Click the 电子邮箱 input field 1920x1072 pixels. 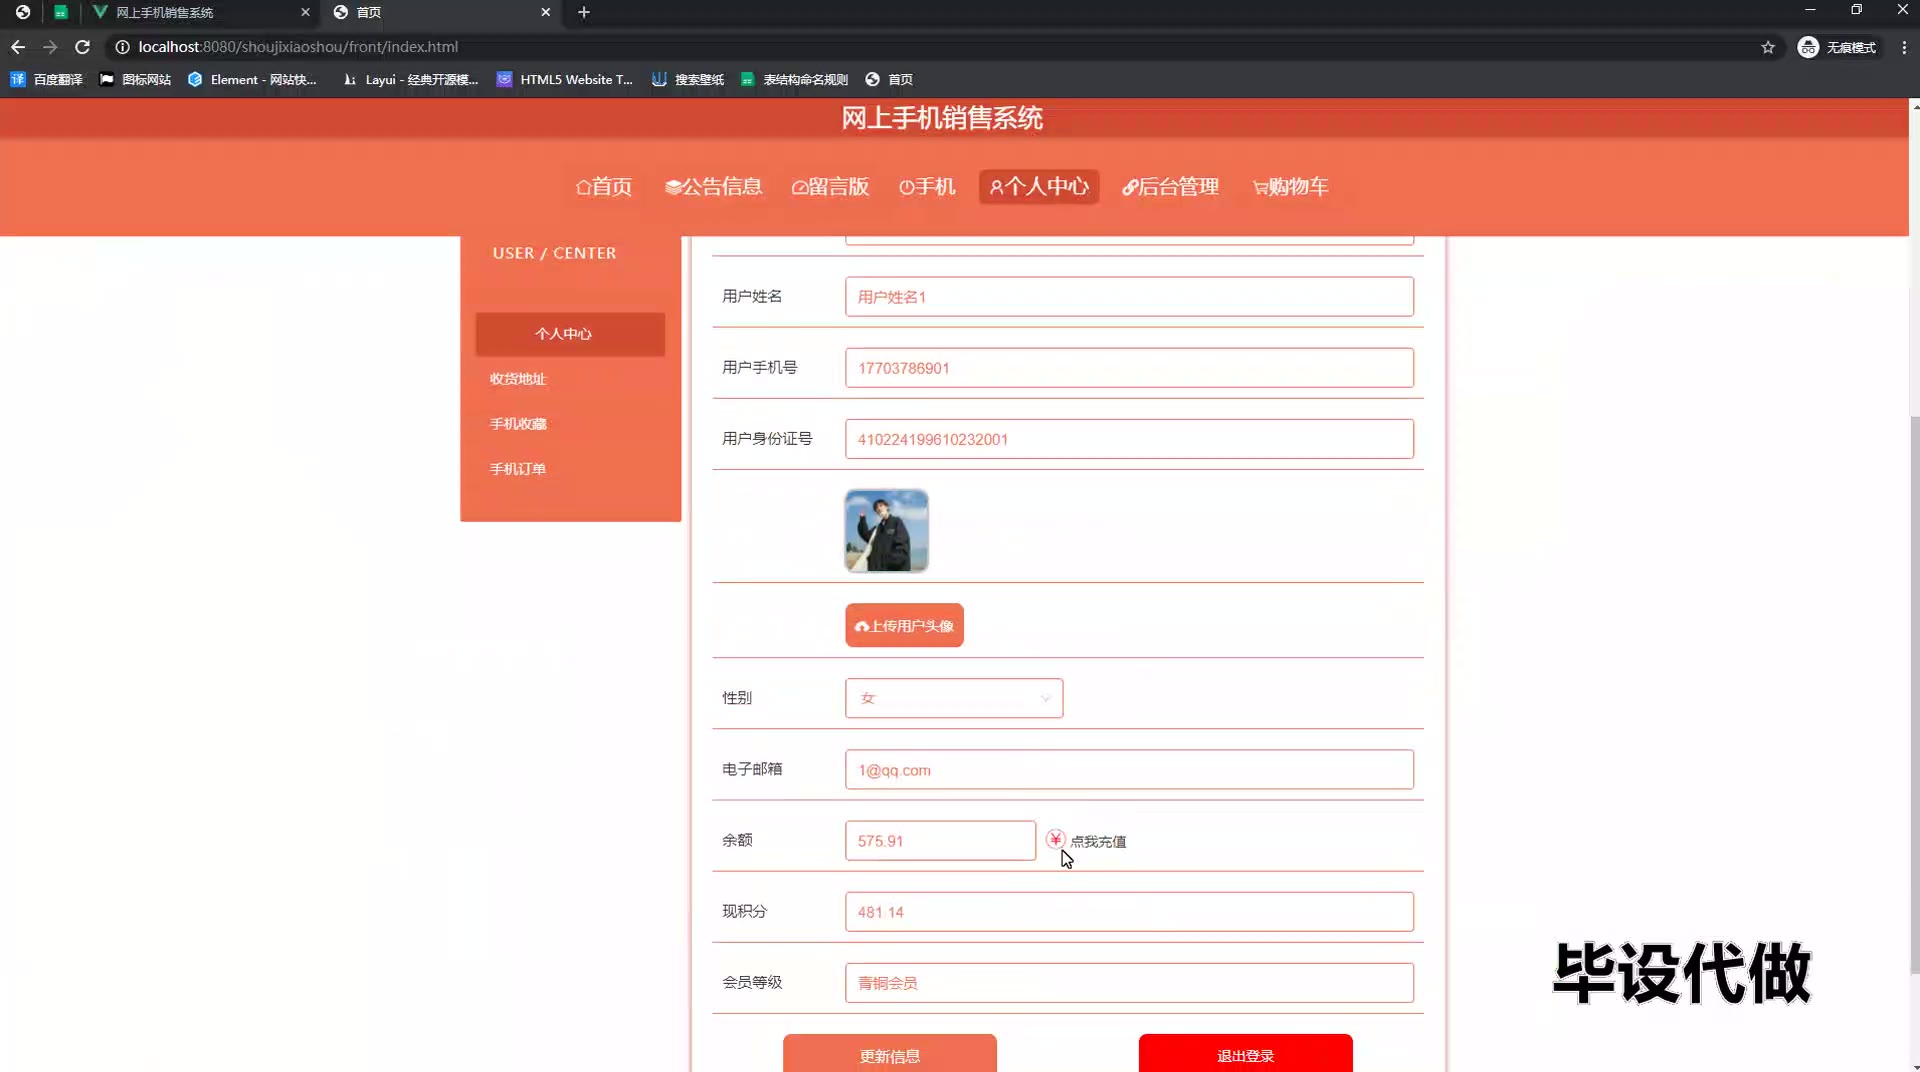pos(1129,770)
